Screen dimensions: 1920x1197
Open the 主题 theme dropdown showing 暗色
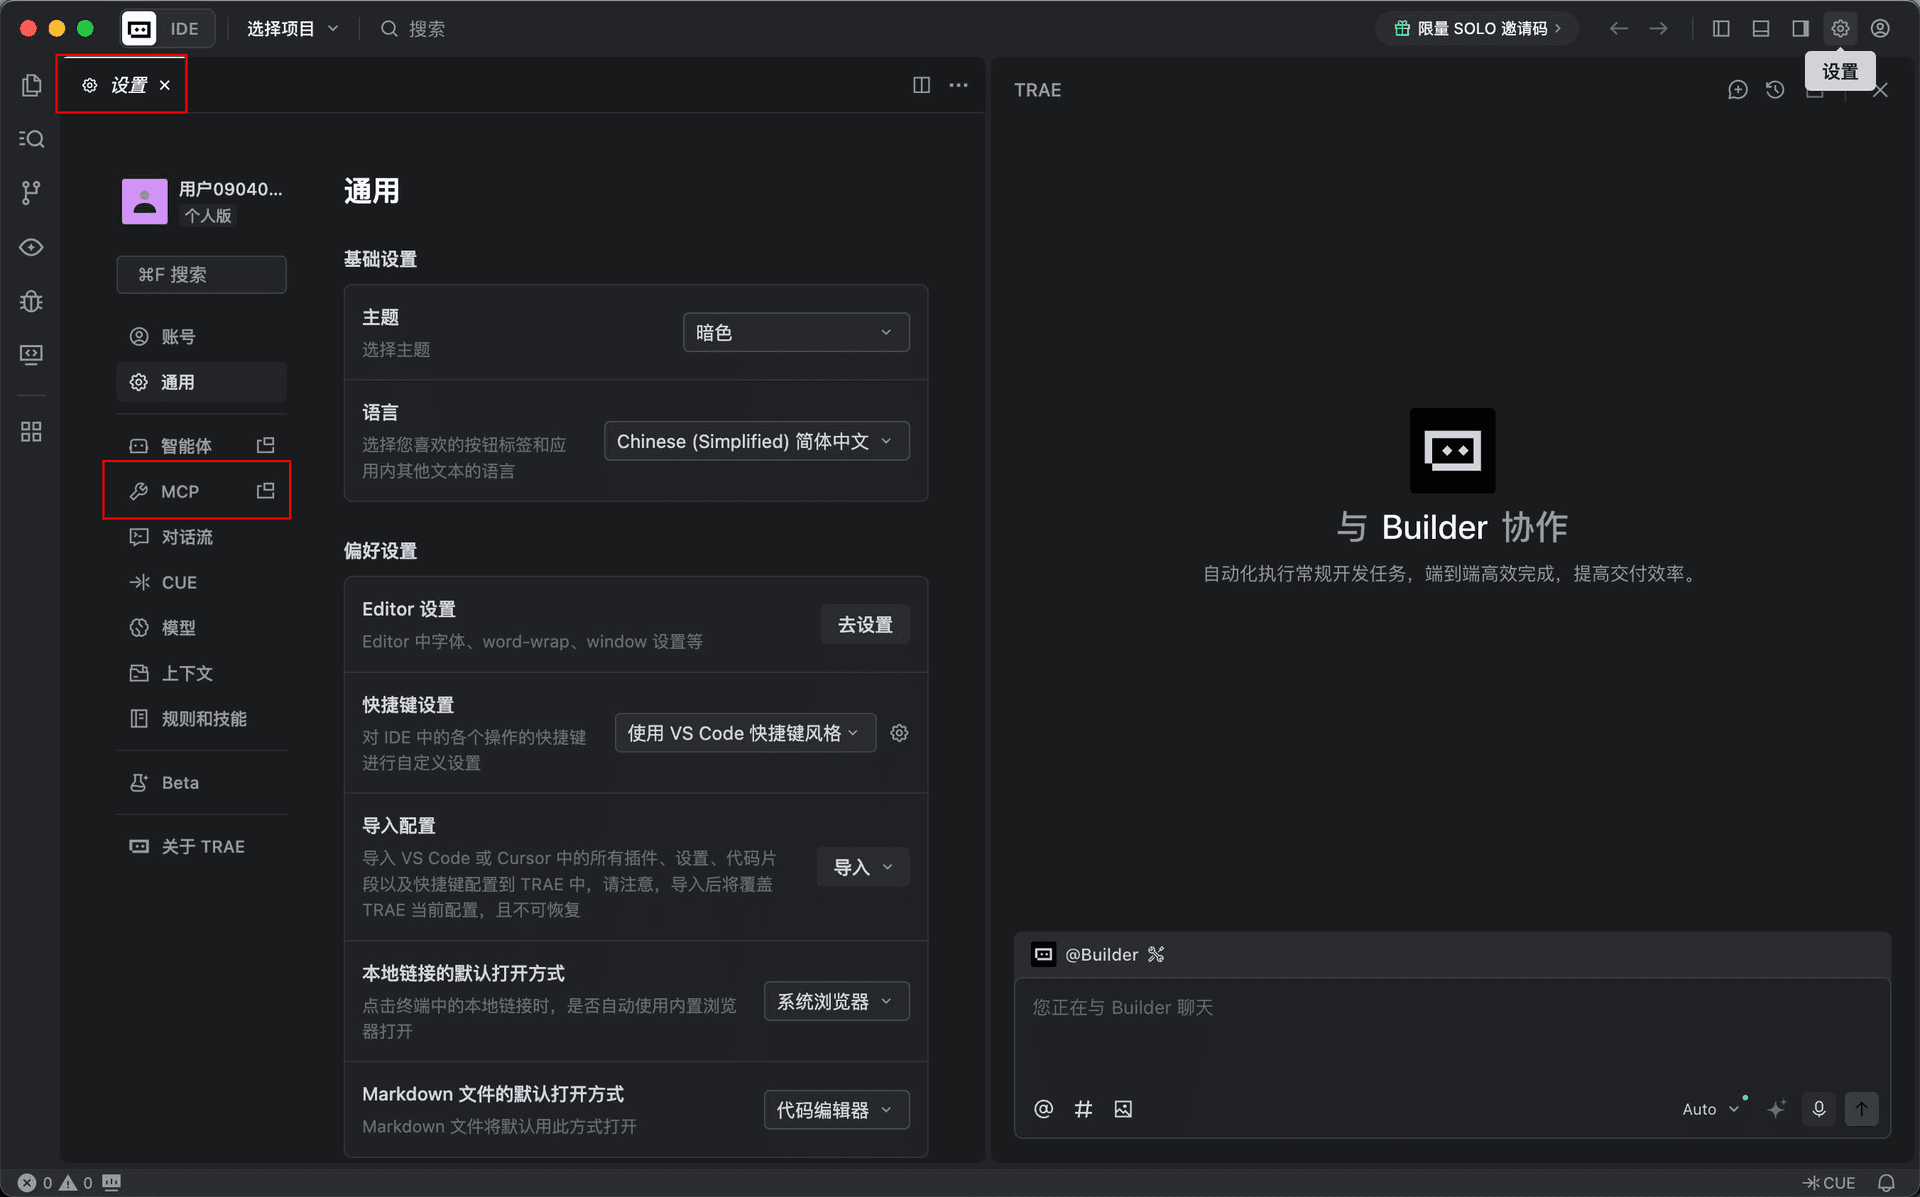pos(795,331)
